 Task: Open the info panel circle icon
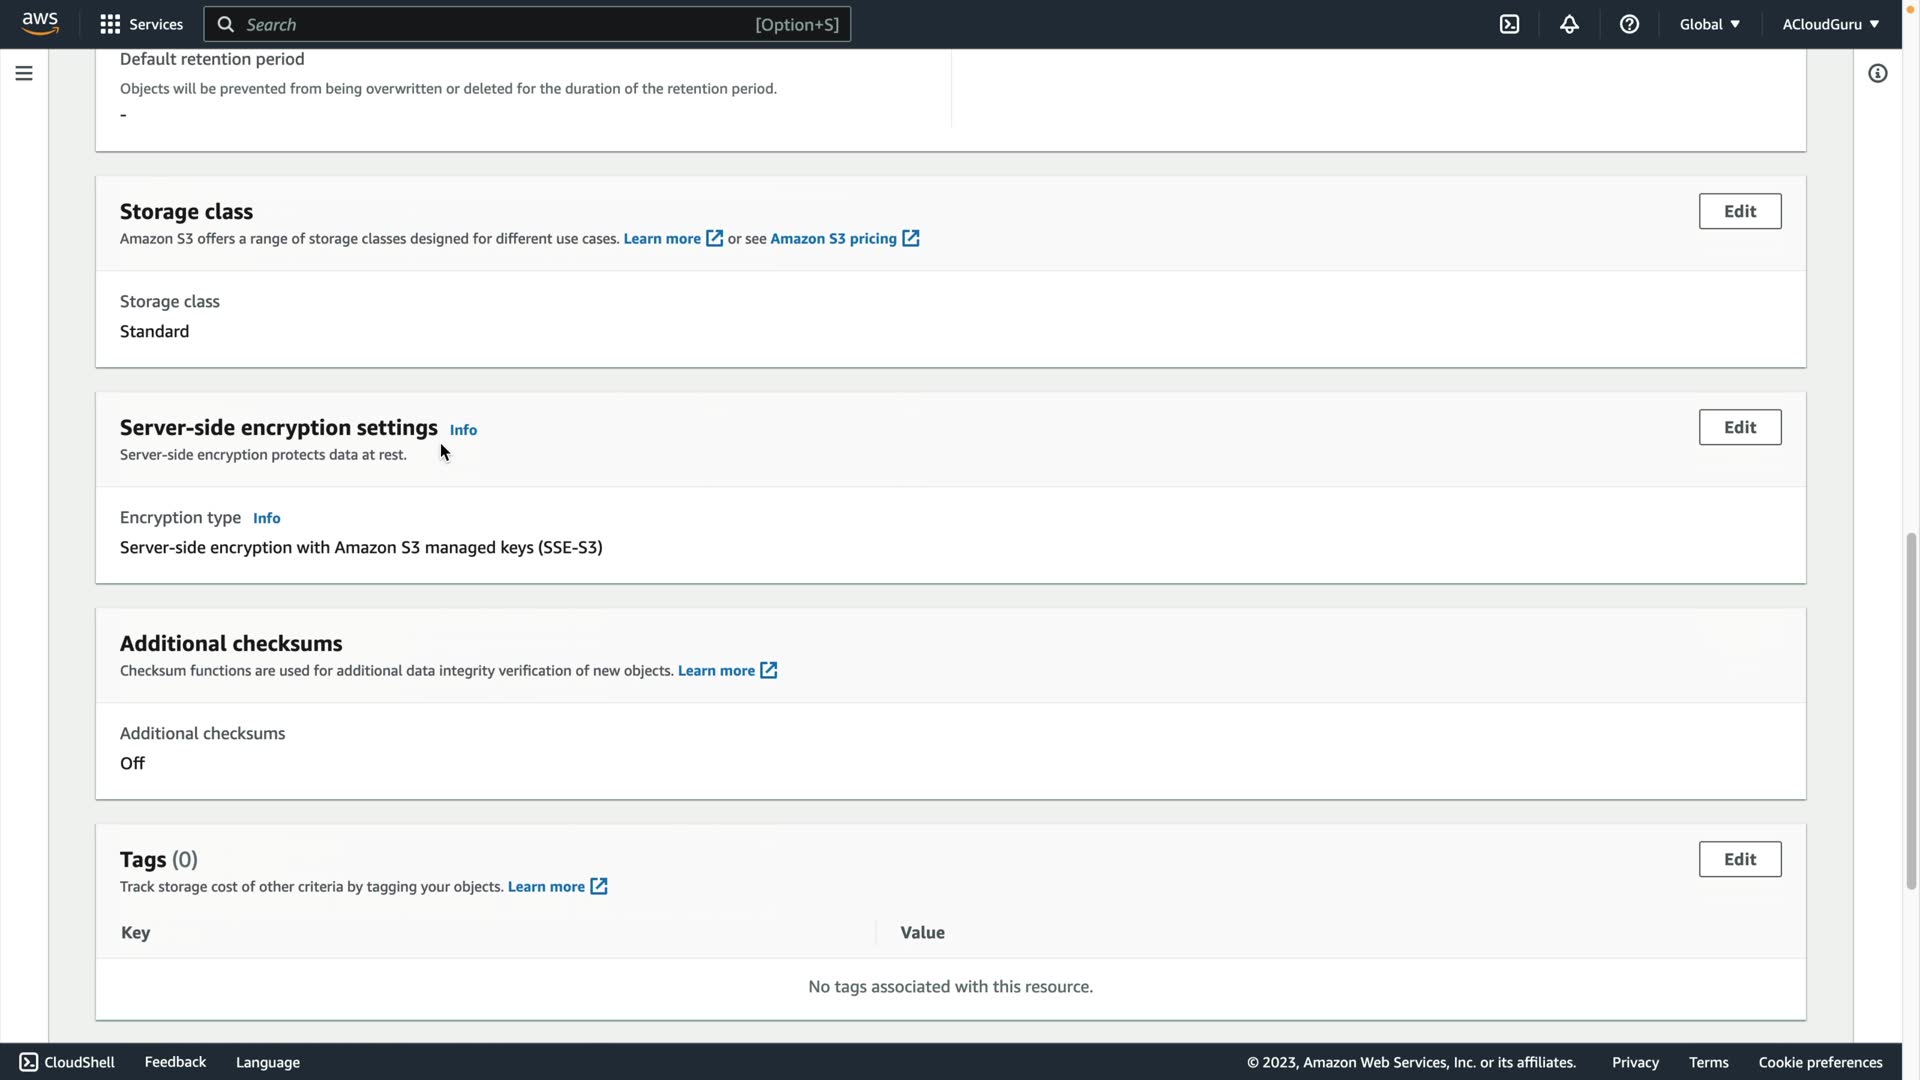1877,73
